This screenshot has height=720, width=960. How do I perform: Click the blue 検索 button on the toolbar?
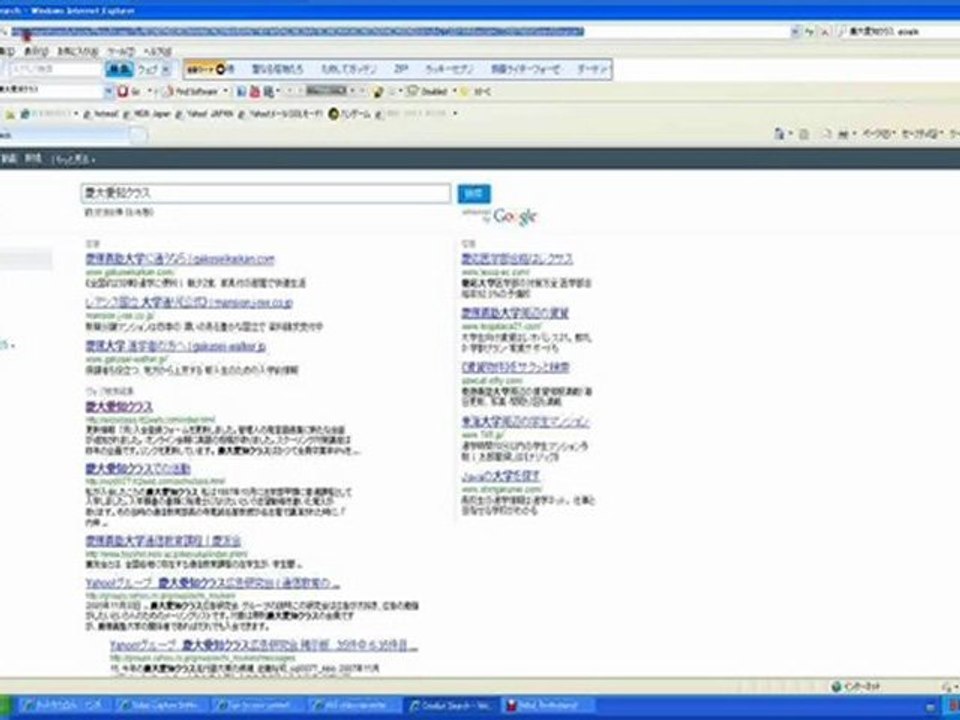click(x=119, y=70)
